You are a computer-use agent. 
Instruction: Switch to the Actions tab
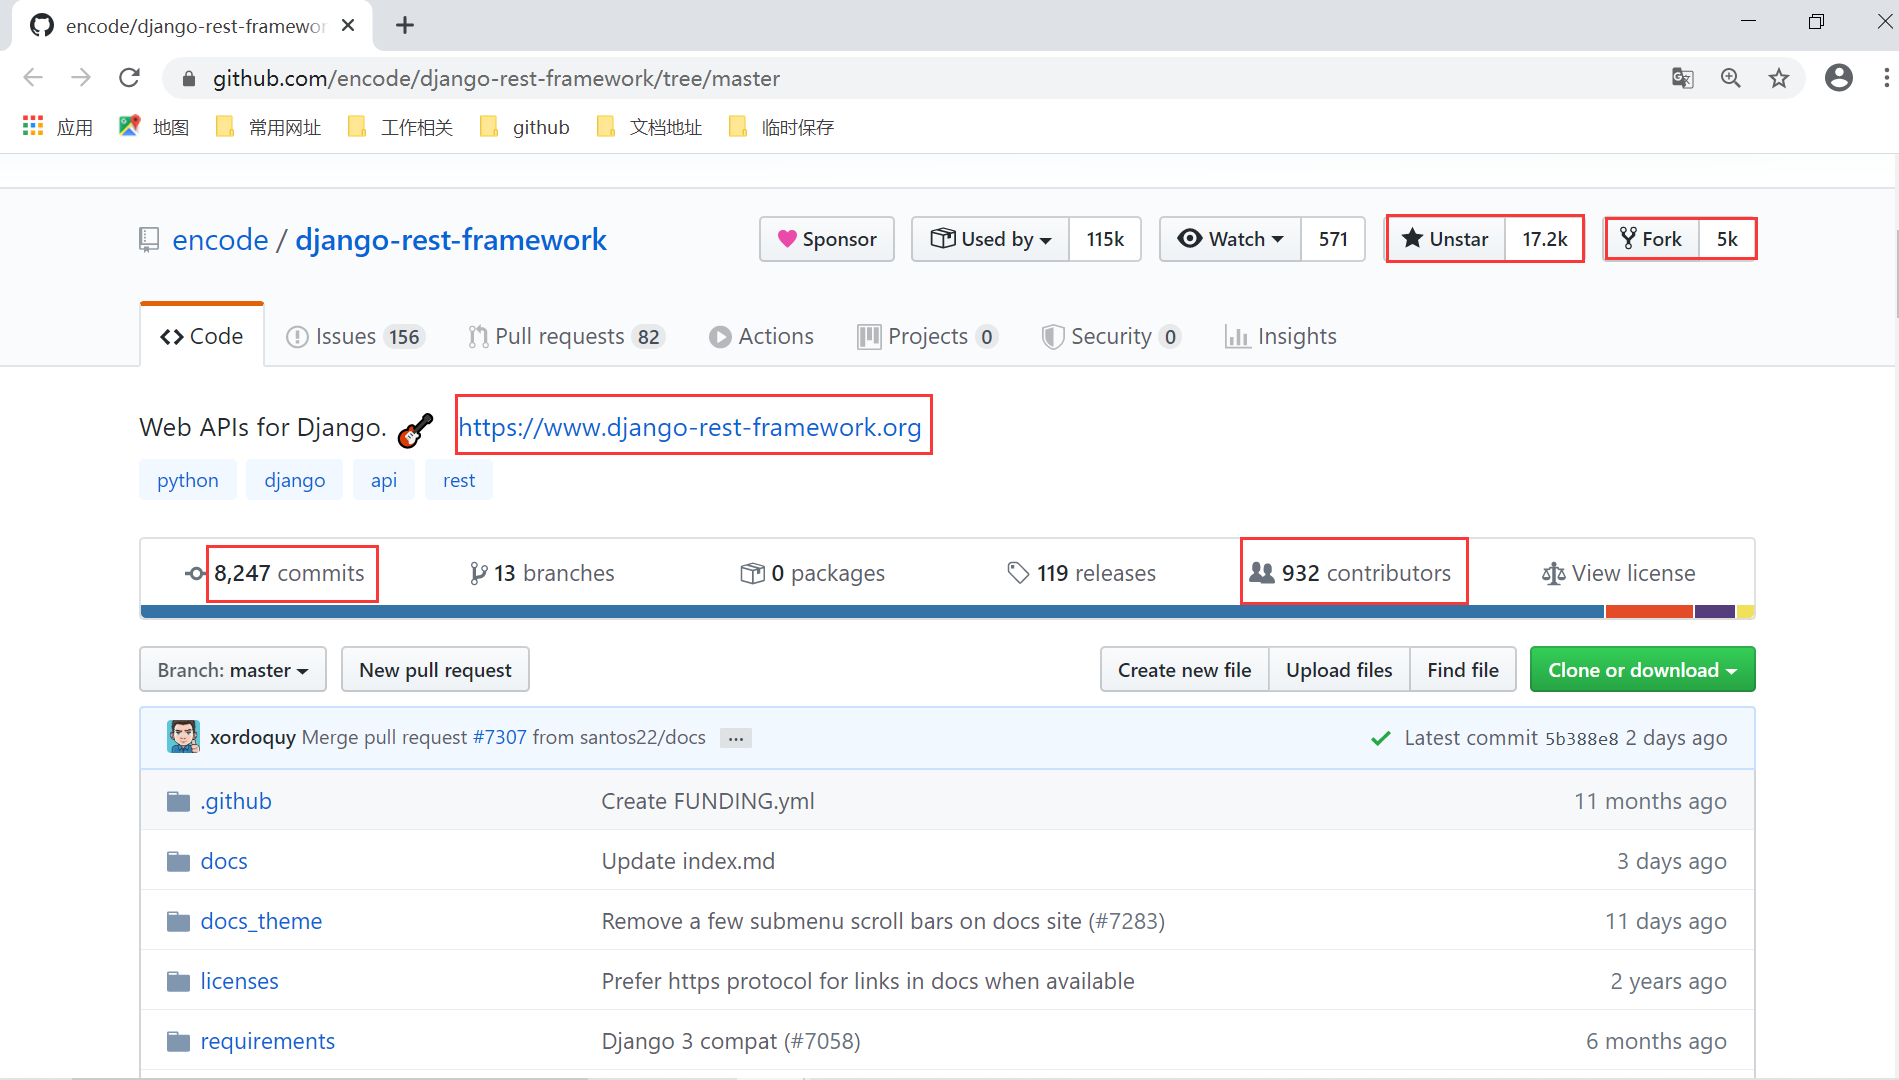(761, 336)
